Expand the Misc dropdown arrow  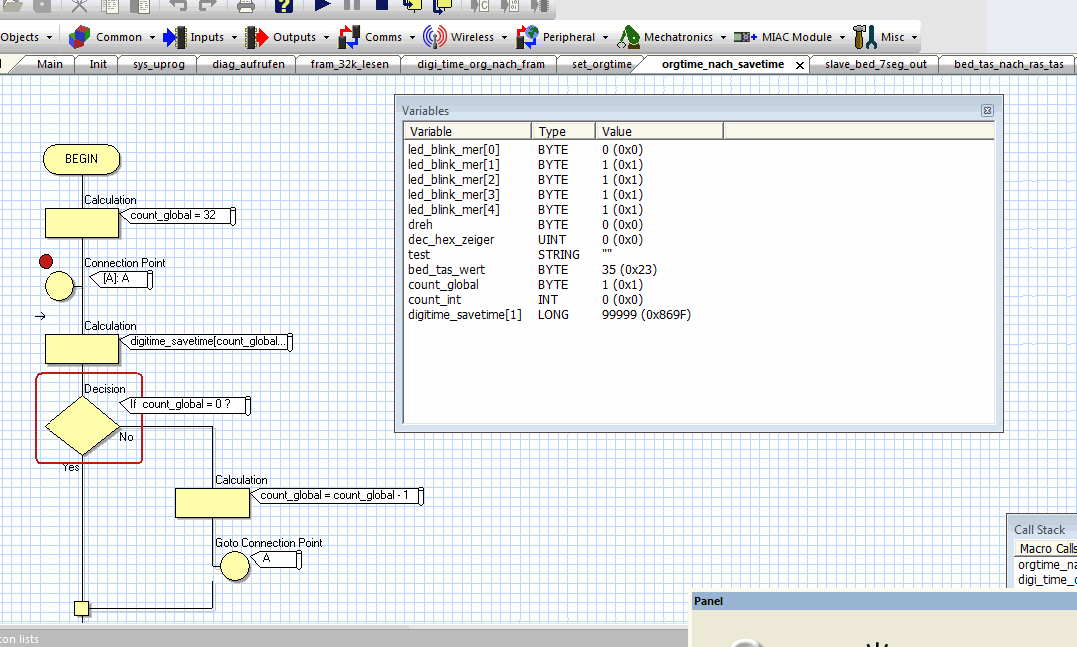click(x=914, y=38)
